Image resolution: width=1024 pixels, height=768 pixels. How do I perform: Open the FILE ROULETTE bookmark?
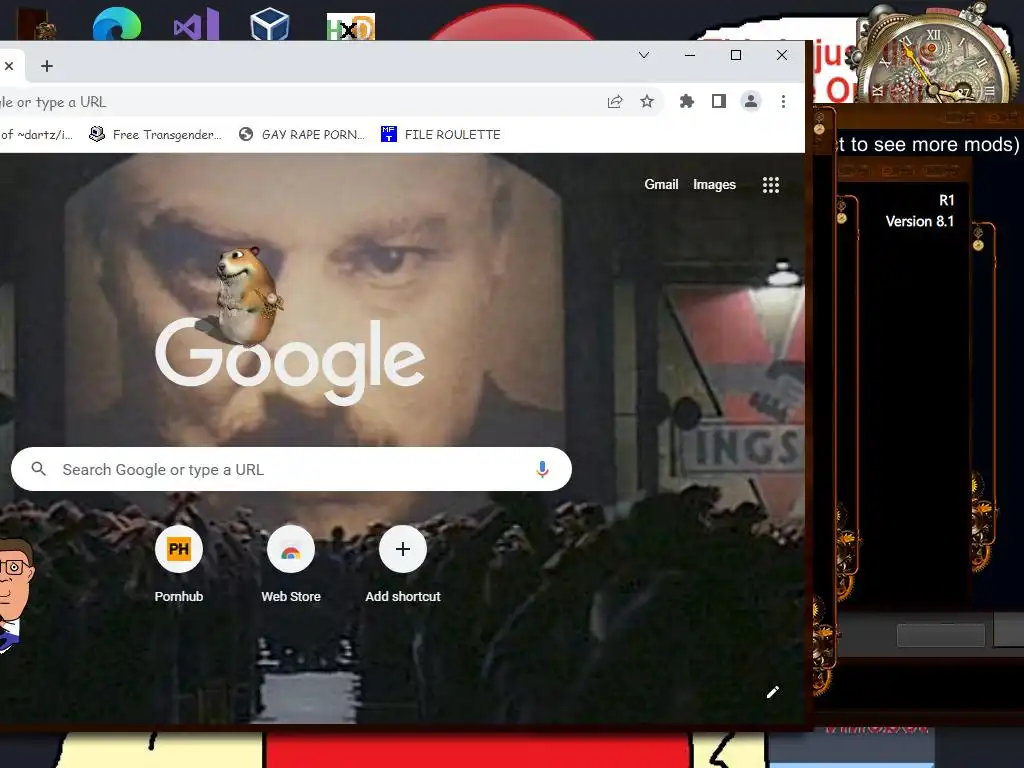pyautogui.click(x=441, y=135)
